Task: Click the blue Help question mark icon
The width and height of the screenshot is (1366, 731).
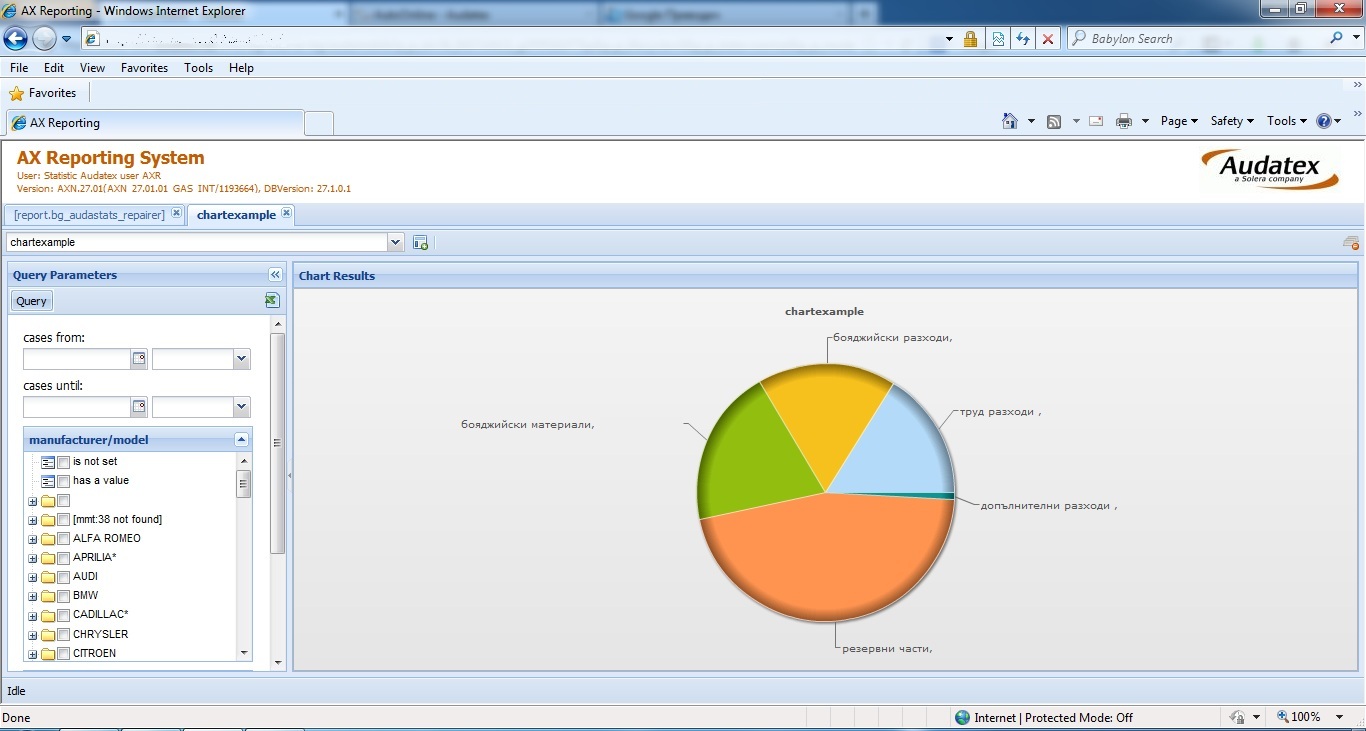Action: tap(1324, 121)
